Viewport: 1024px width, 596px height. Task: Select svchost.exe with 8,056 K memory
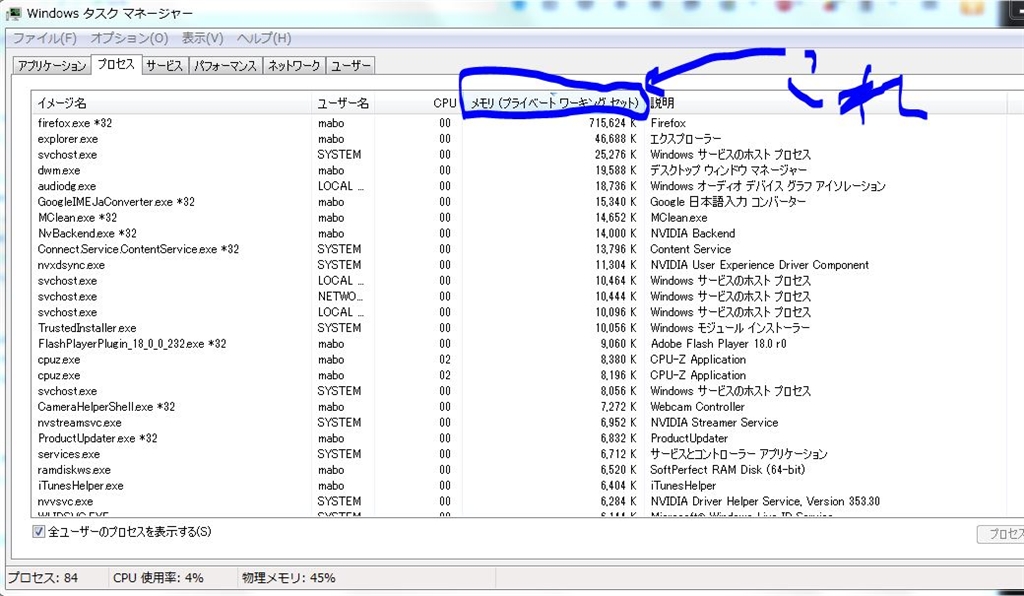[519, 391]
